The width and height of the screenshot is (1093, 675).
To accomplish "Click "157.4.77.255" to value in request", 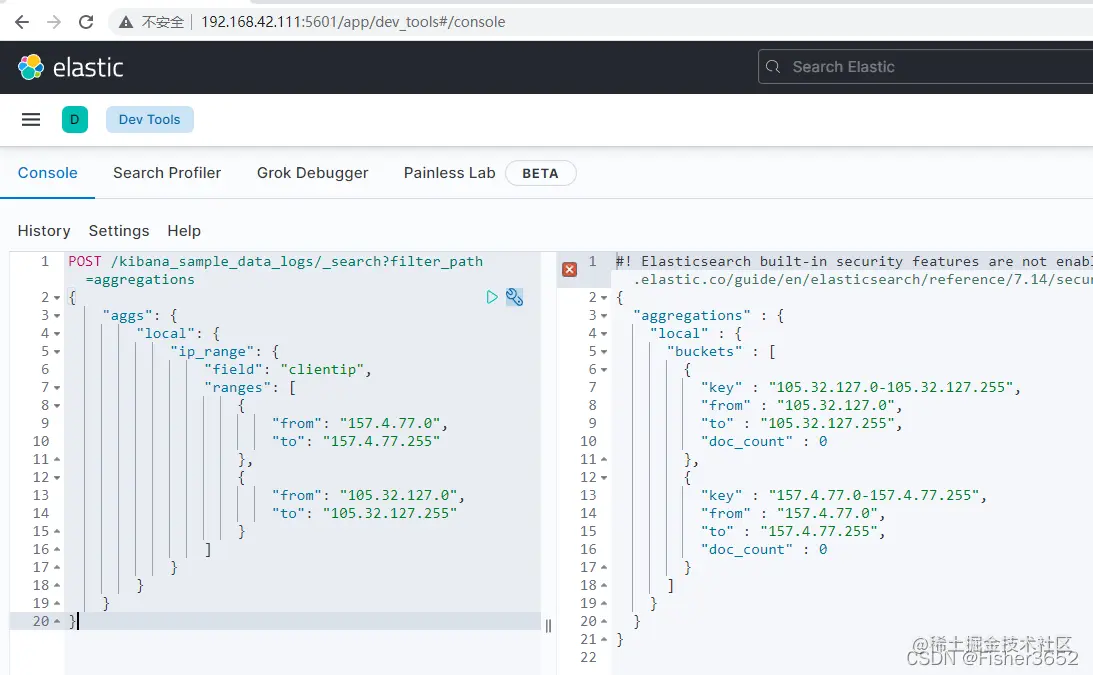I will click(382, 441).
